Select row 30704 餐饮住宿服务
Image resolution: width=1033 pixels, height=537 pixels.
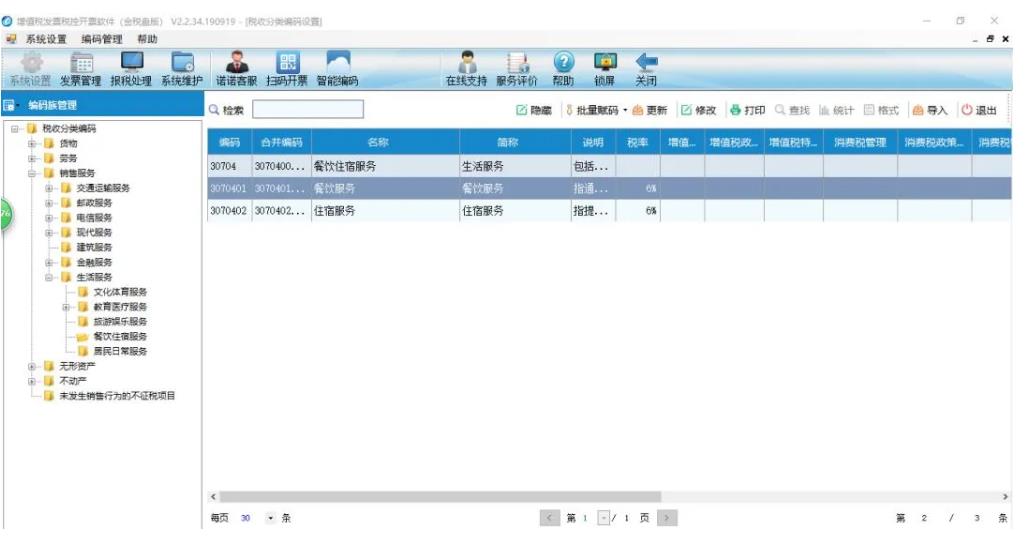(609, 166)
